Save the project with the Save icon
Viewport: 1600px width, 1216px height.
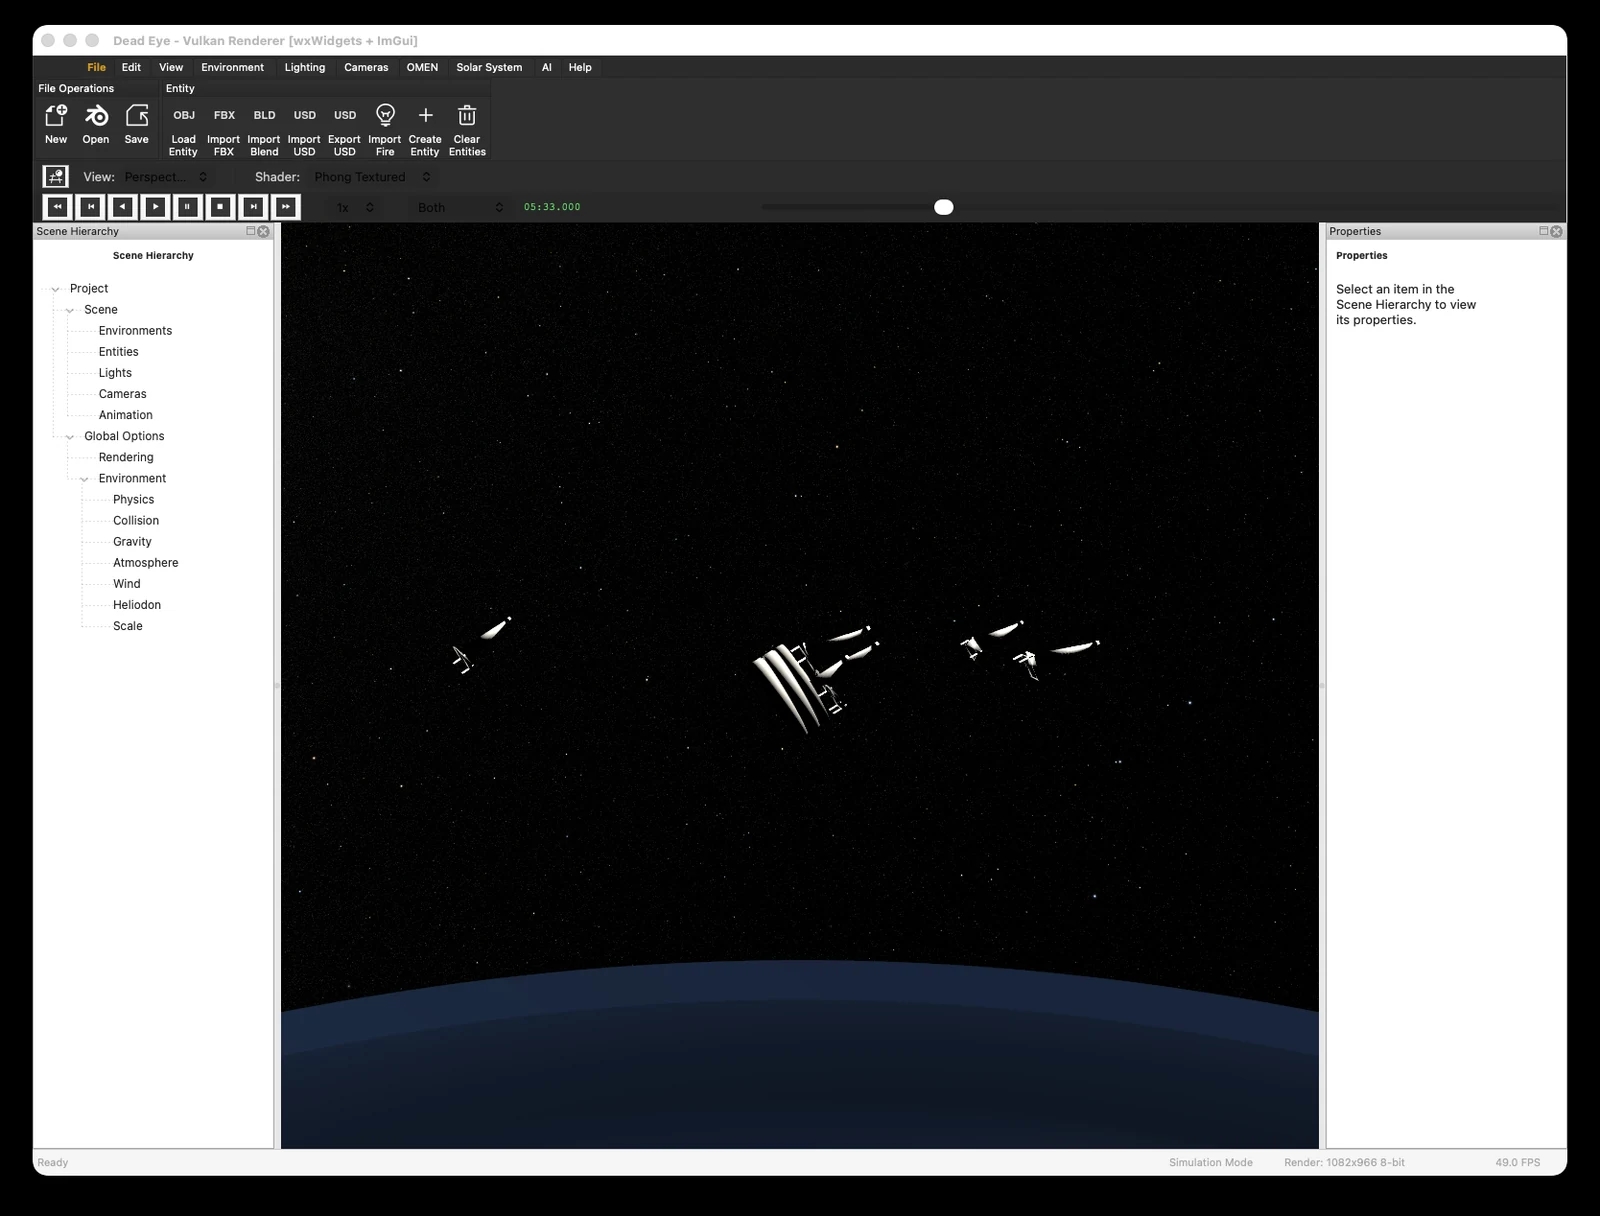(137, 115)
